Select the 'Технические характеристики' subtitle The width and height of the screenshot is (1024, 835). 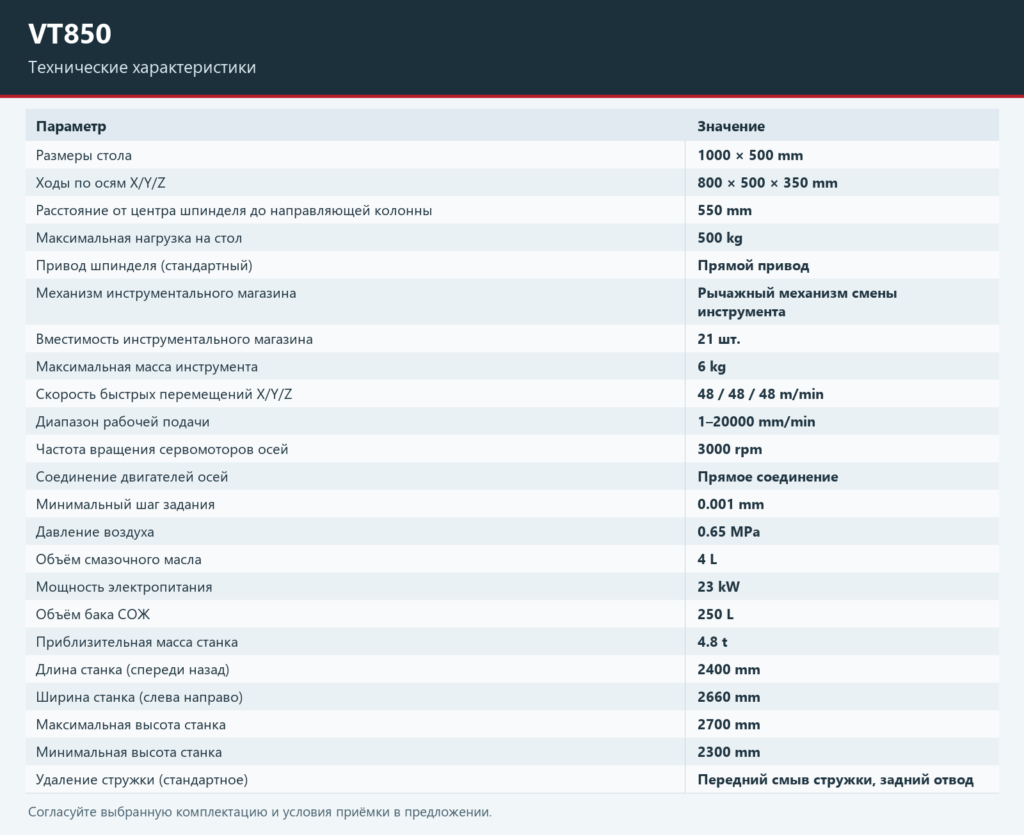point(142,68)
